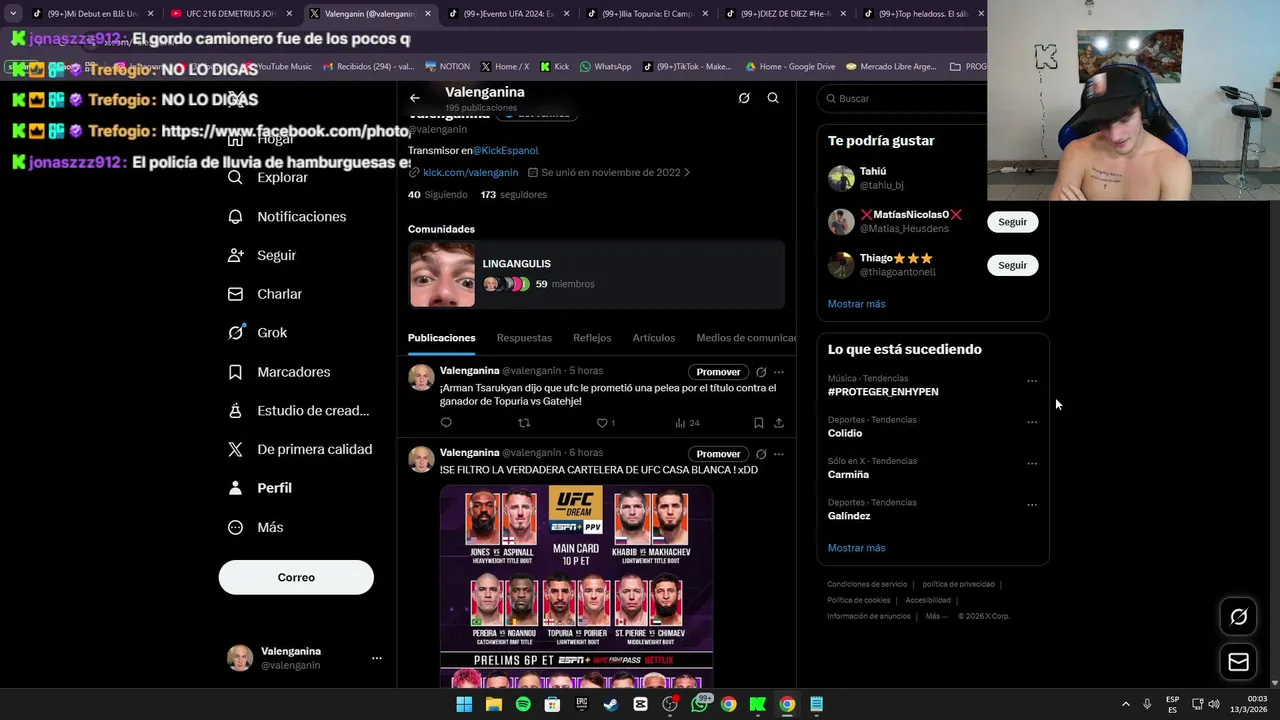Open options for Colidio trend
Screen dimensions: 1280x720
coord(1032,422)
